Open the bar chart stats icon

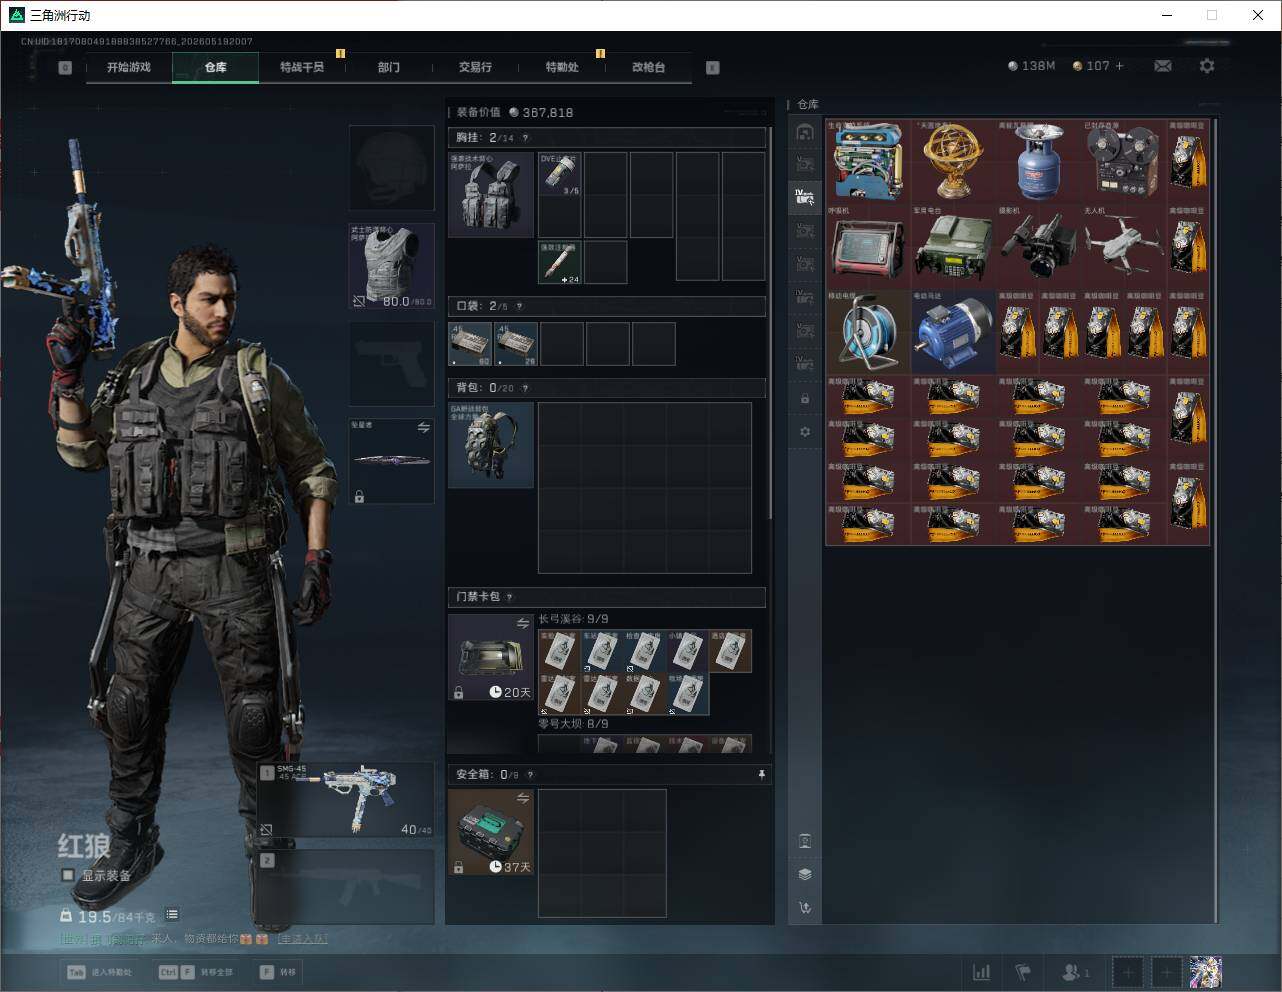coord(982,972)
